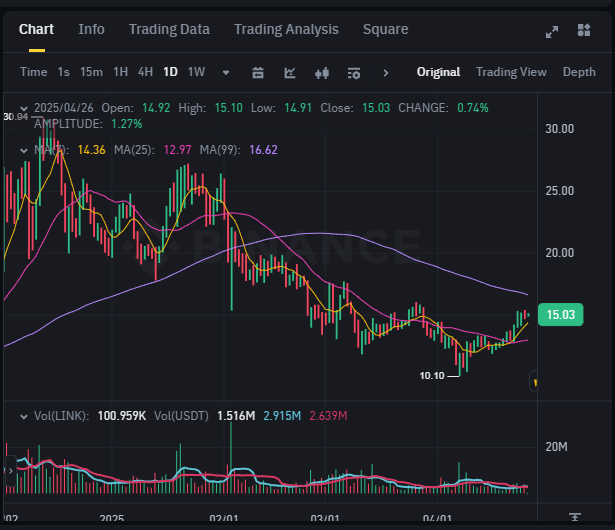Open the more time intervals dropdown
Screen dimensions: 615x530
226,73
